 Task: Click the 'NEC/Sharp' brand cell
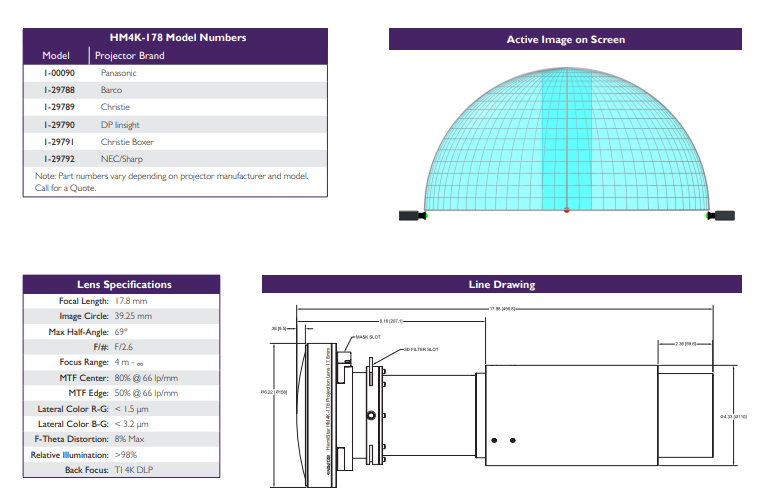point(122,159)
